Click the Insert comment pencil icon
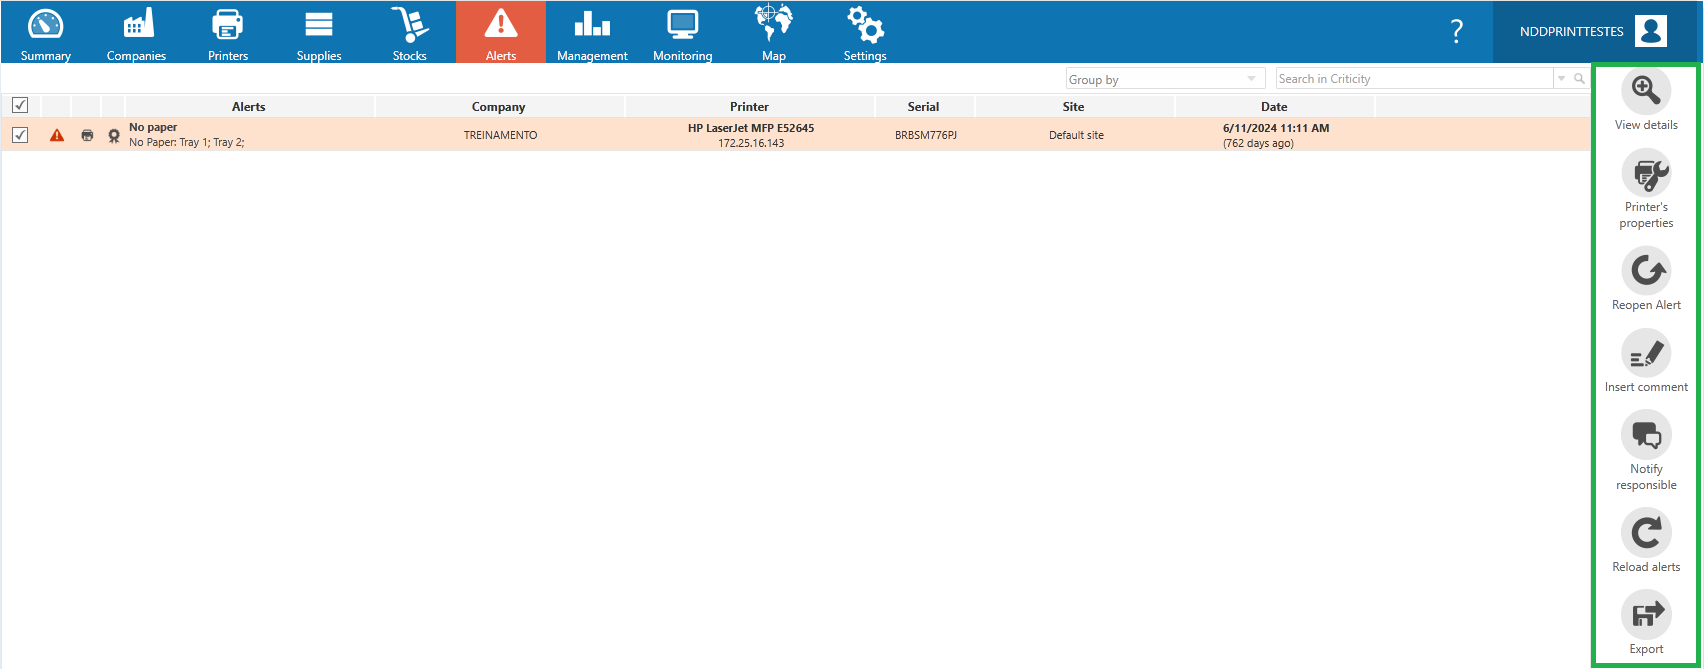 [x=1646, y=353]
